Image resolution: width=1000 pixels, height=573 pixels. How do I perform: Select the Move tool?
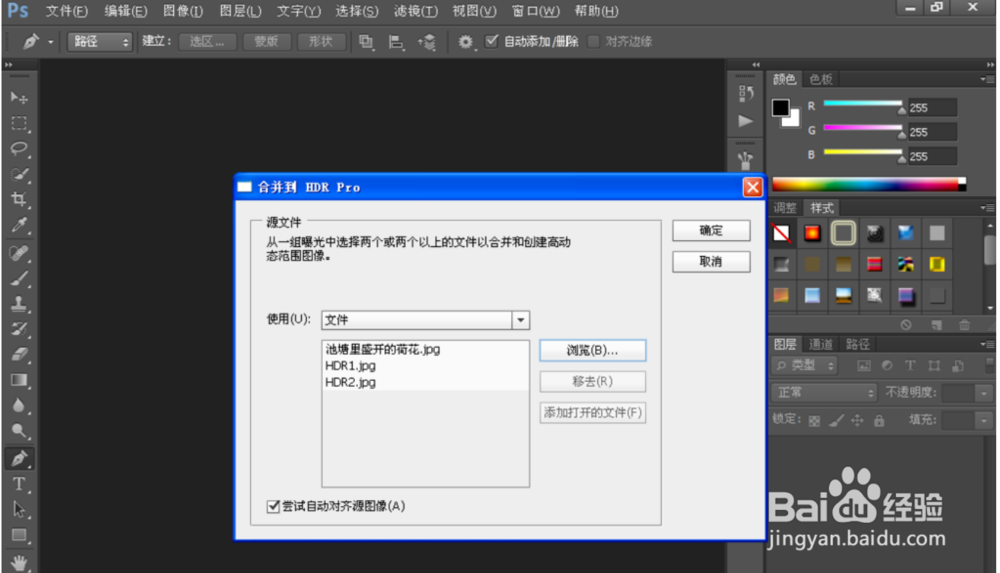click(19, 98)
